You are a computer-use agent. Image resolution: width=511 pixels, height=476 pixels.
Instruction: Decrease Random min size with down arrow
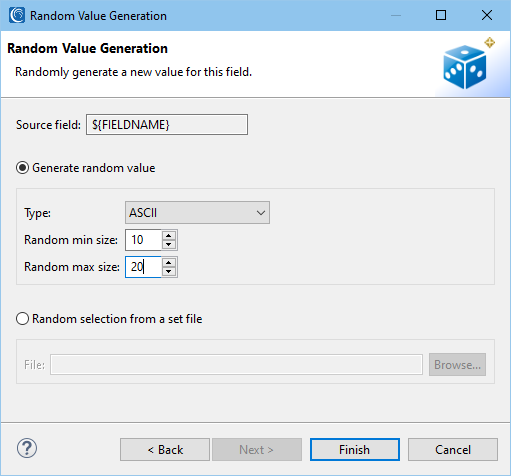pos(169,245)
